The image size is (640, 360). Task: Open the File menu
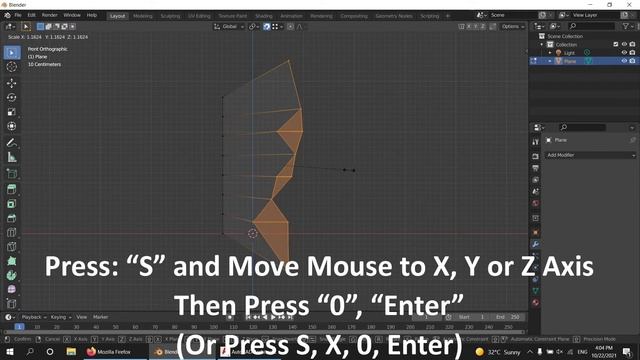pyautogui.click(x=18, y=16)
